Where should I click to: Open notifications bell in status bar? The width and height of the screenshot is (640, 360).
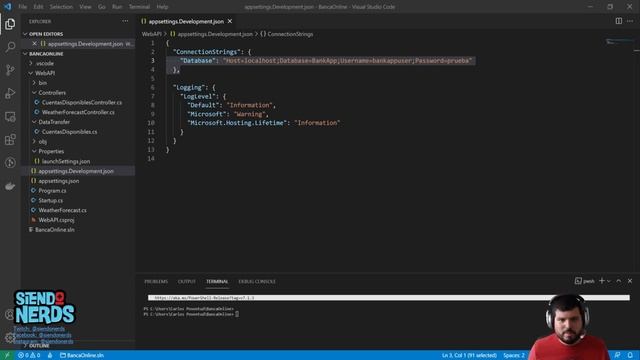pos(630,355)
